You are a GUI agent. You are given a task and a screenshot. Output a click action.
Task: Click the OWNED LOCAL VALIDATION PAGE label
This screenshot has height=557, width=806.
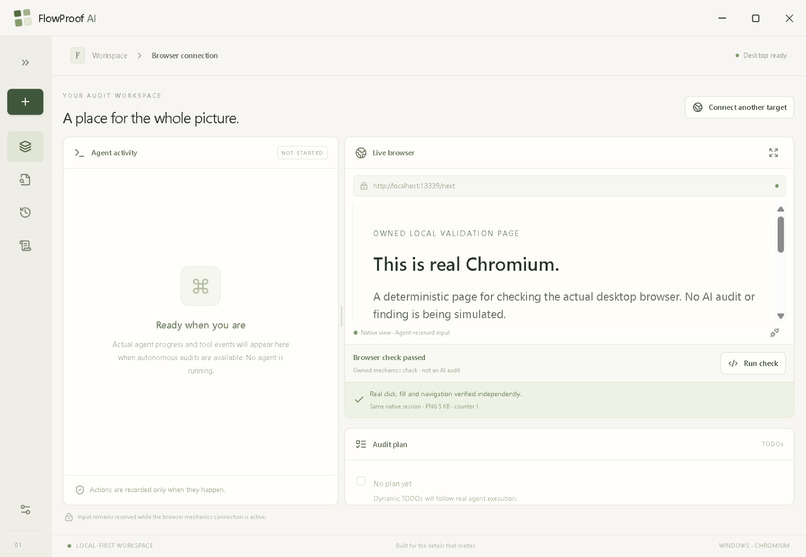coord(446,233)
